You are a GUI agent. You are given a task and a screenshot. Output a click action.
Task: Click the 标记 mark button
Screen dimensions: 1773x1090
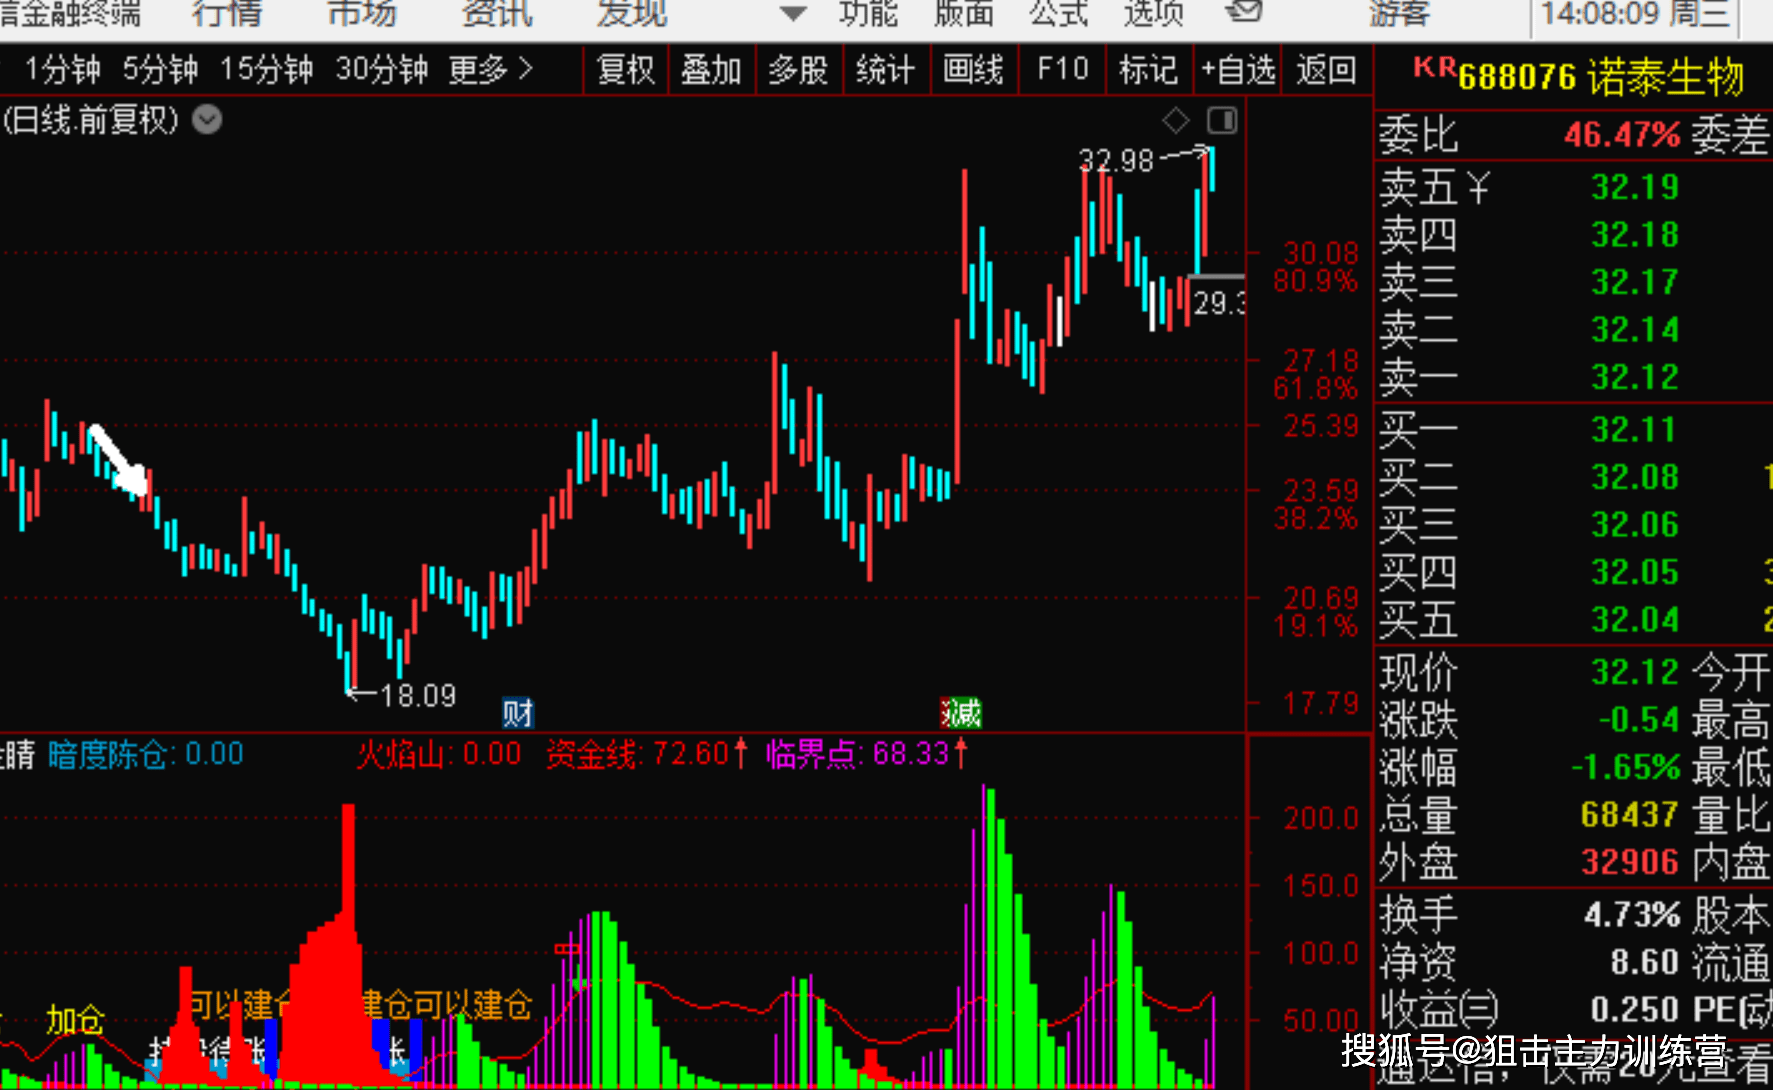1148,70
